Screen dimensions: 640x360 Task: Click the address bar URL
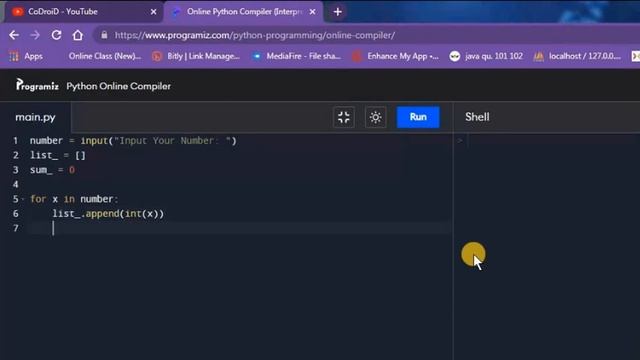point(255,36)
